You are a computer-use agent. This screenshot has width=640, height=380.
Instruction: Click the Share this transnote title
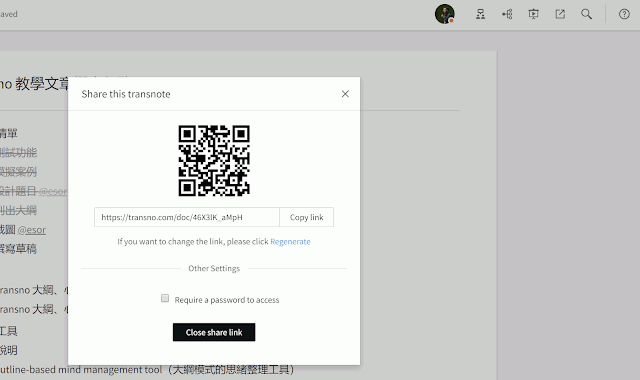pyautogui.click(x=126, y=94)
